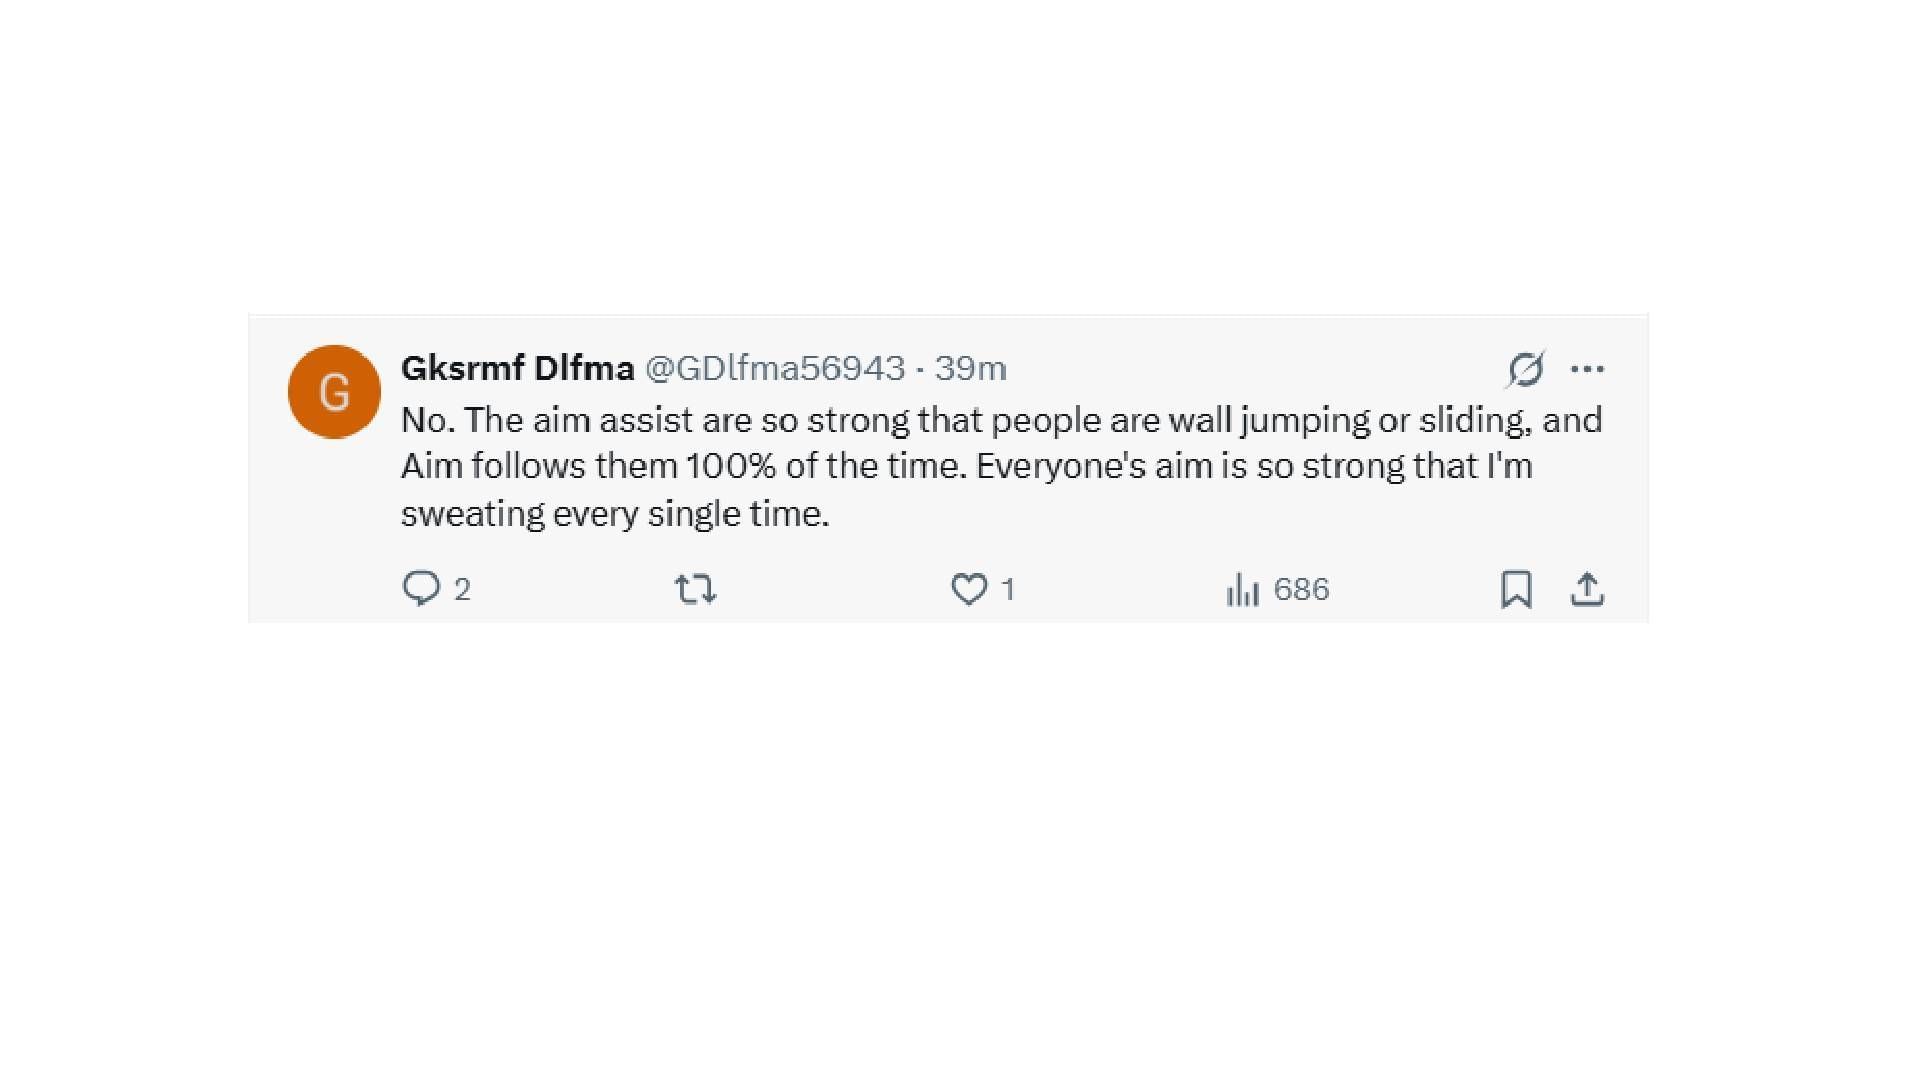This screenshot has width=1920, height=1080.
Task: Open the 39m timestamp permalink
Action: (970, 368)
